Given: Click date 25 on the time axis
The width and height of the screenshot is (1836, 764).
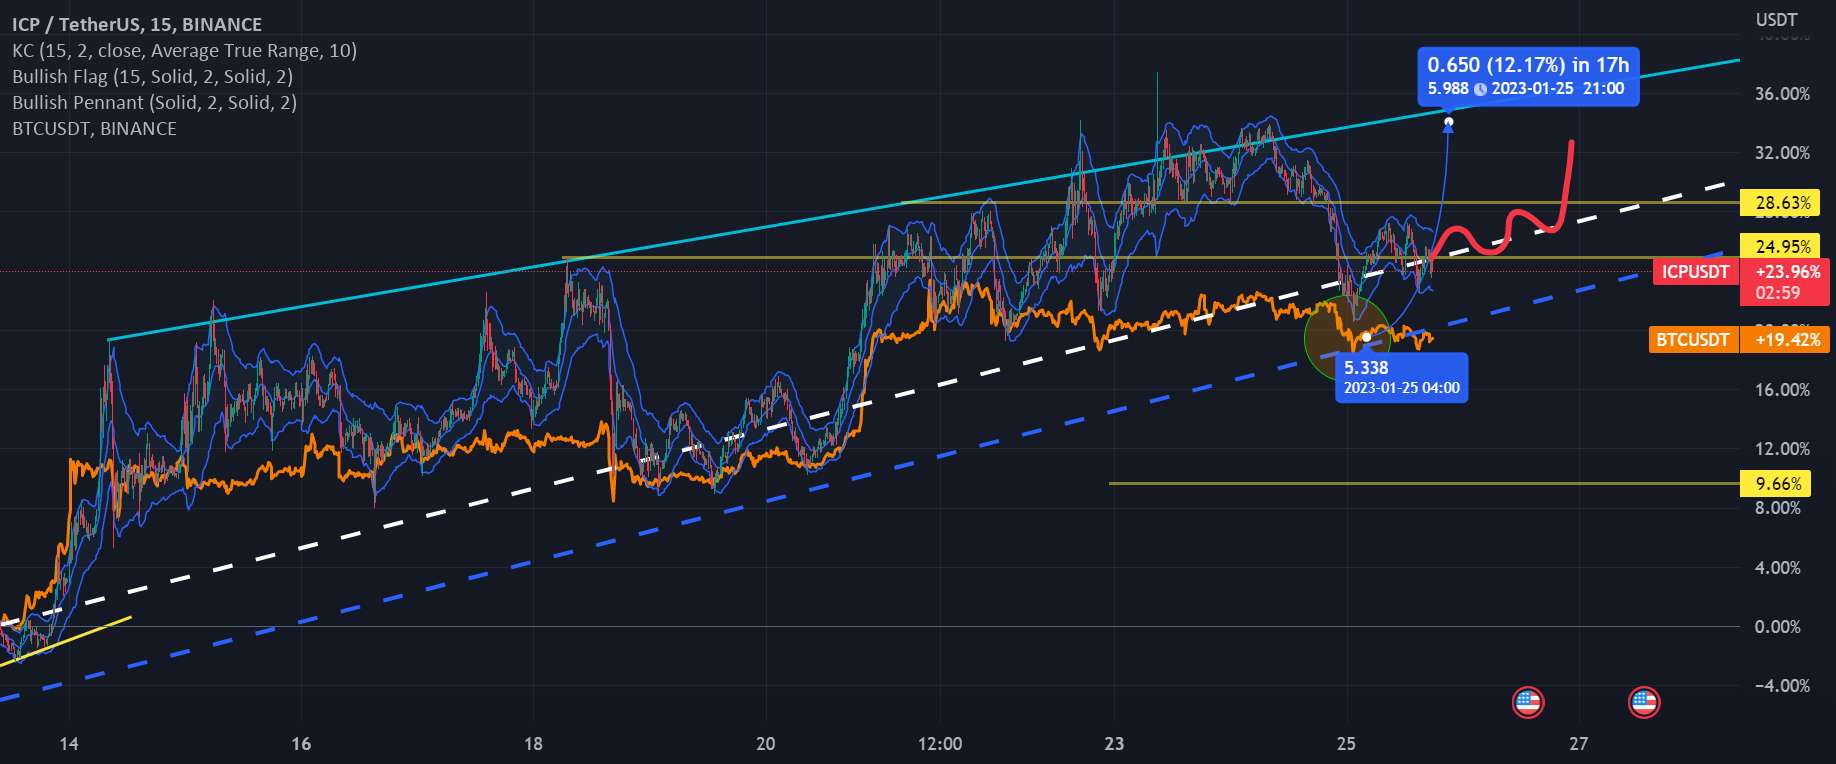Looking at the screenshot, I should pyautogui.click(x=1346, y=743).
